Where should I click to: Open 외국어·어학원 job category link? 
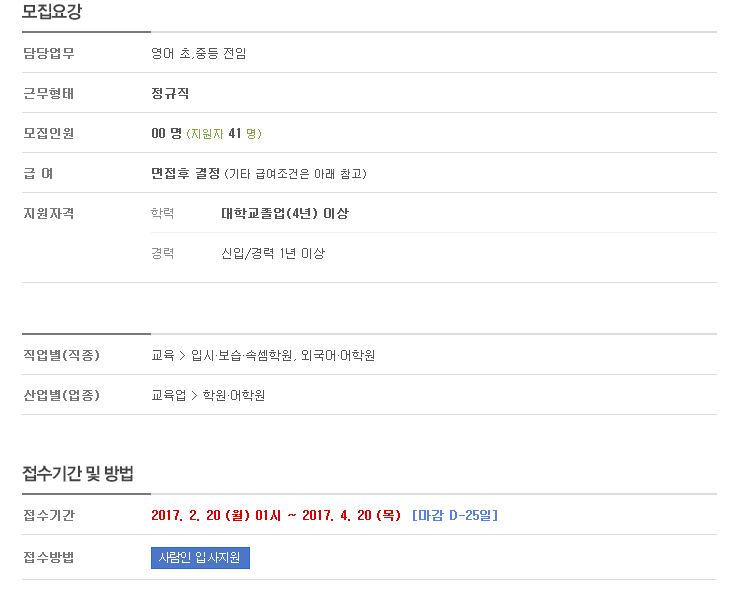click(x=338, y=355)
